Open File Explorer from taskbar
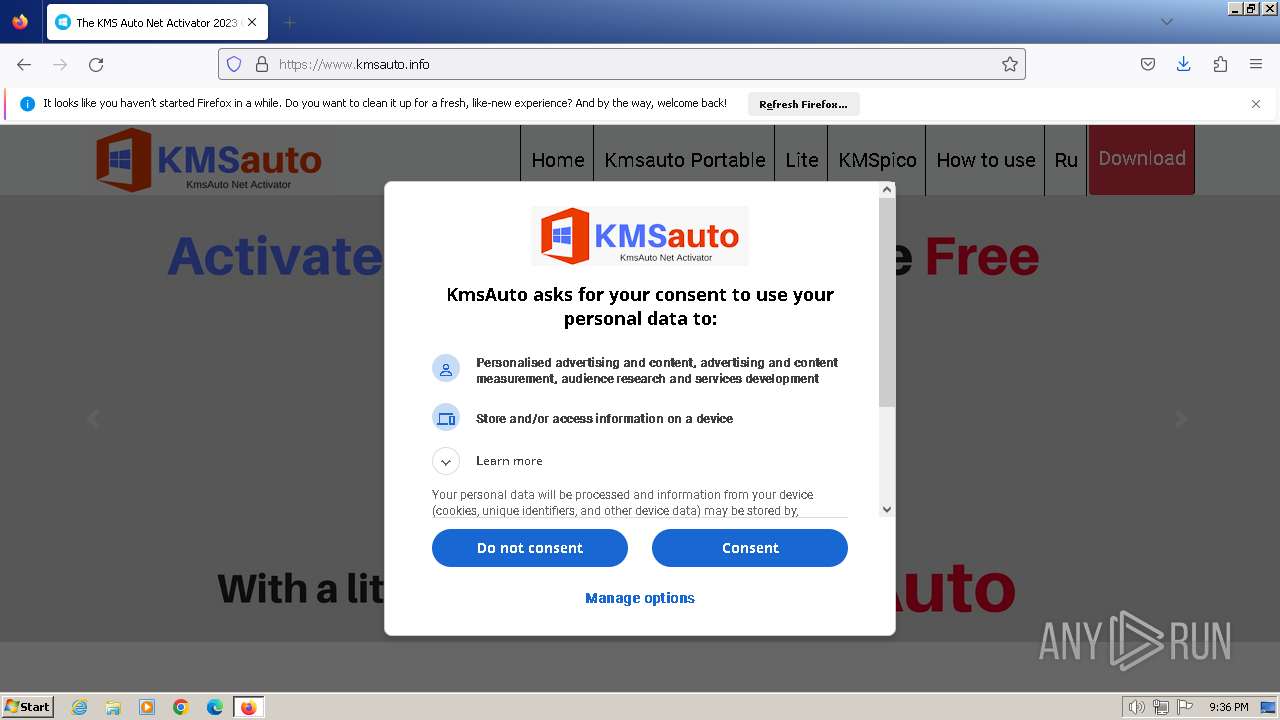Screen dimensions: 1280x720 point(113,707)
